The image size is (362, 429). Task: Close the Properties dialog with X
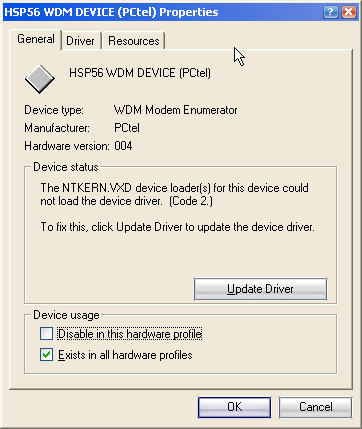point(349,12)
